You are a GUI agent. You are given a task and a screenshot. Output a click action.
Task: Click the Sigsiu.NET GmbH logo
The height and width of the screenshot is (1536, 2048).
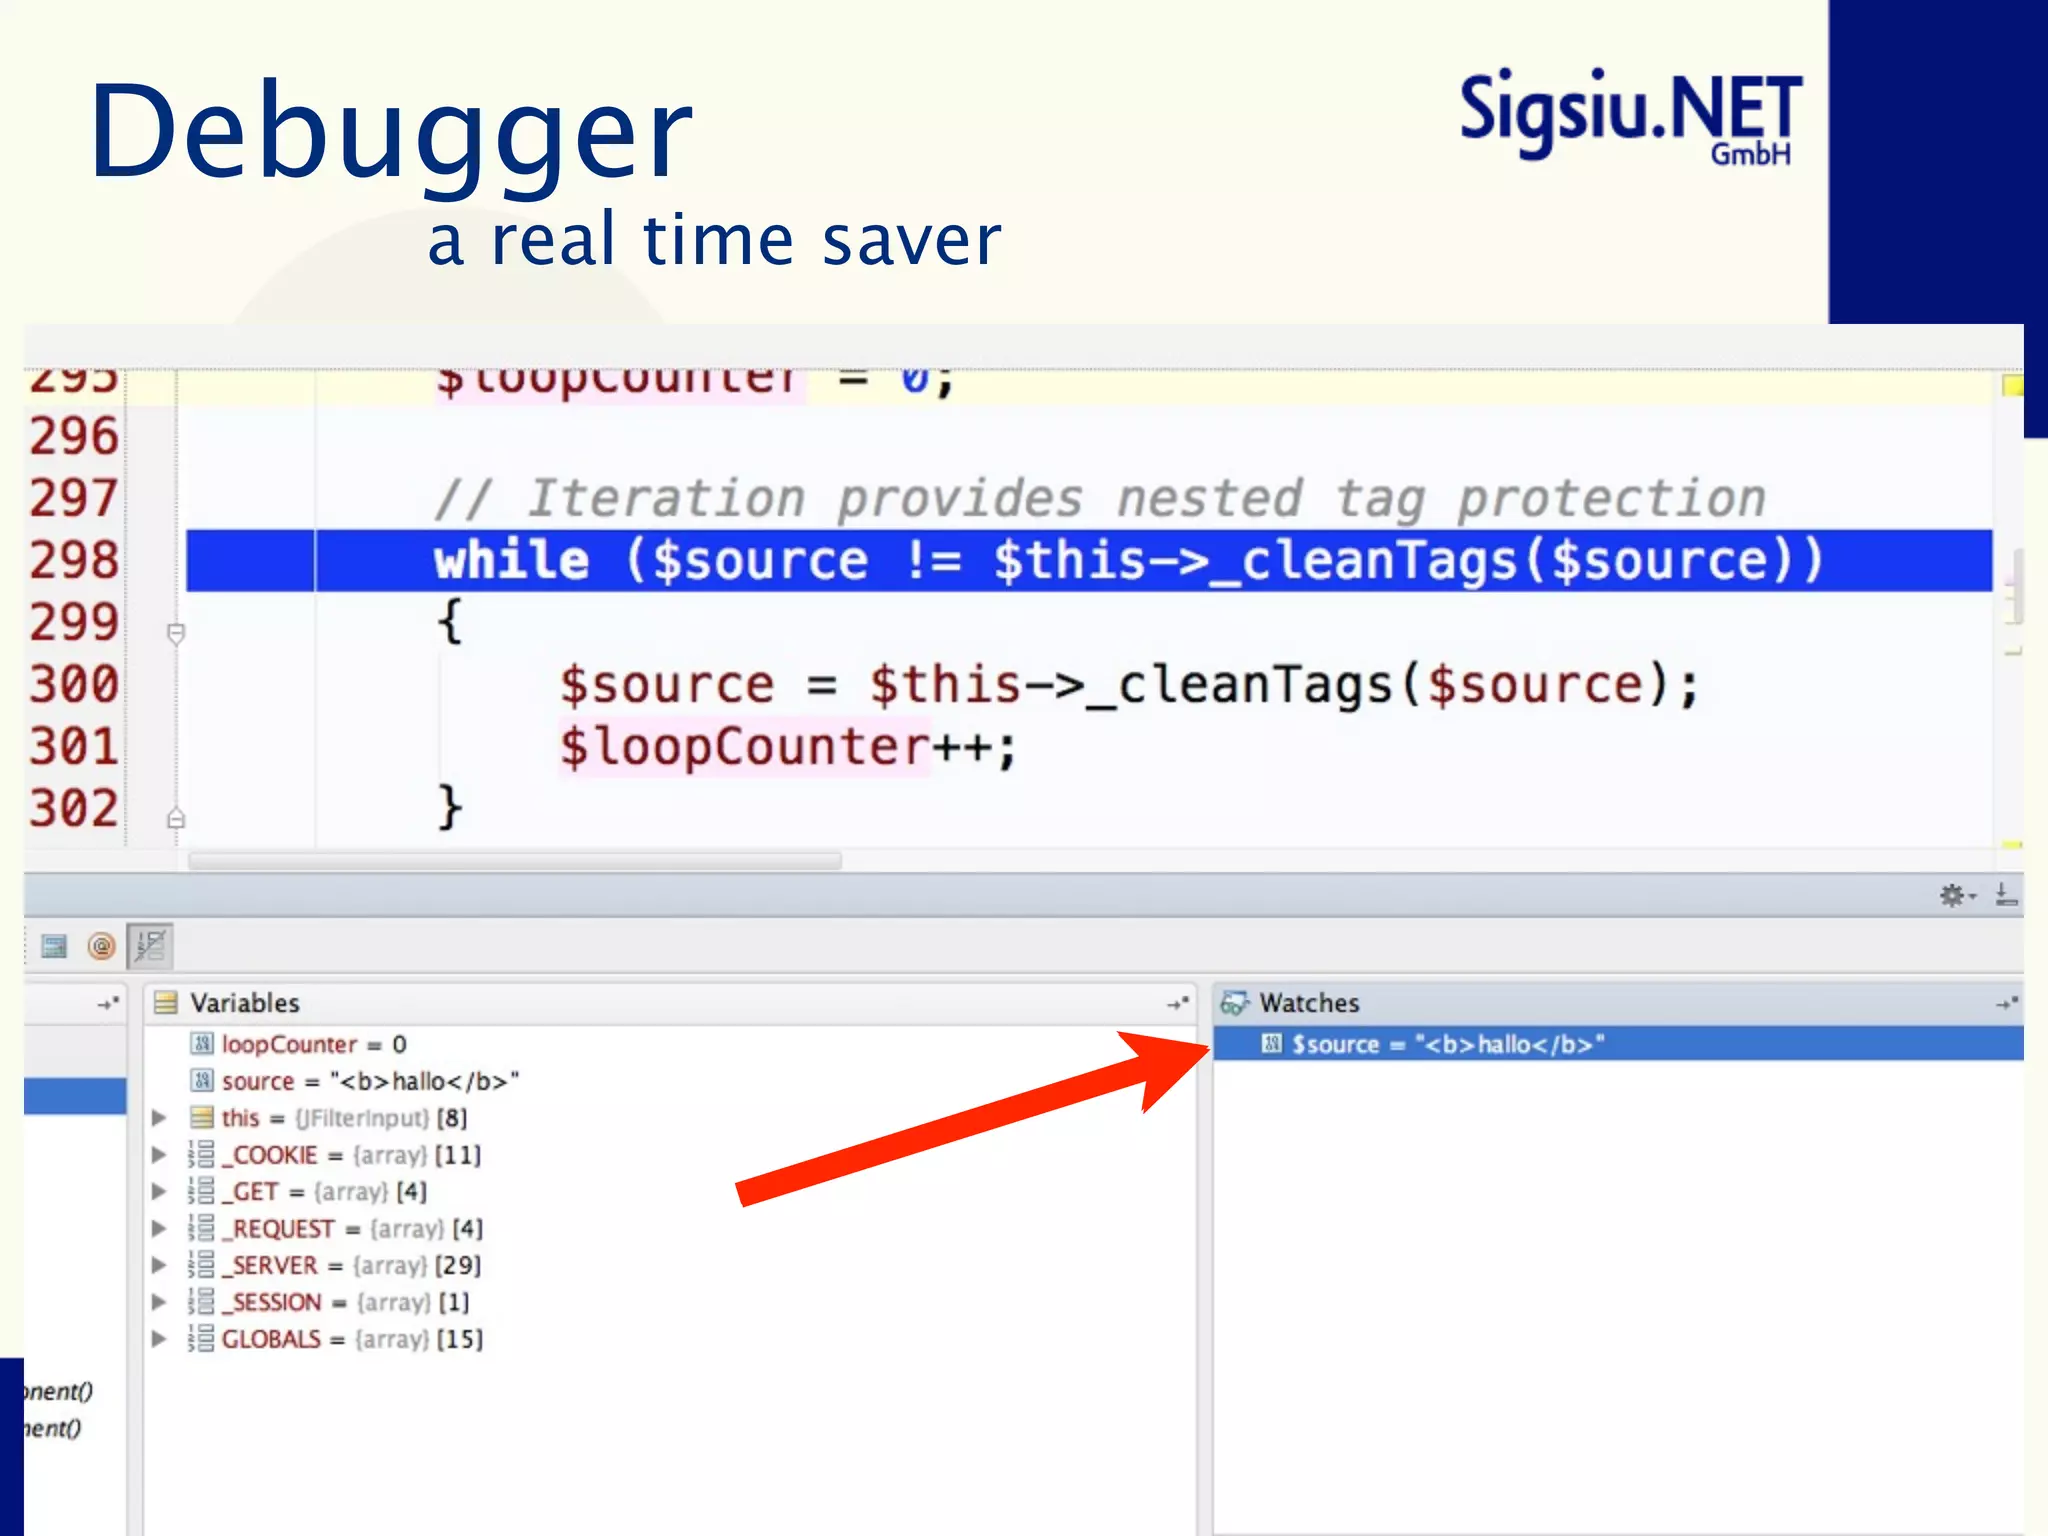click(x=1630, y=115)
